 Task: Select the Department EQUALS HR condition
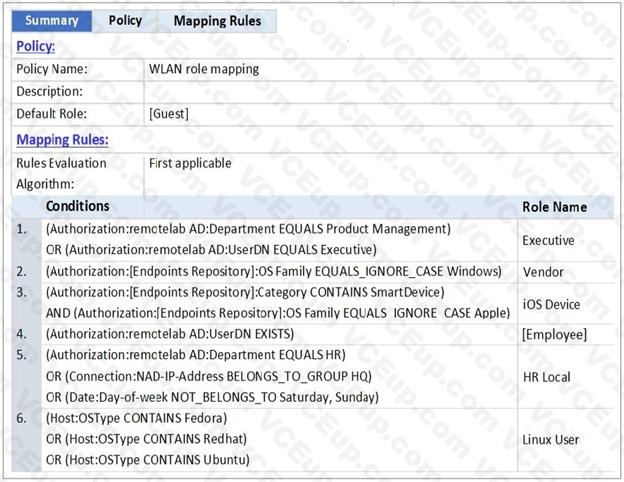(x=196, y=355)
